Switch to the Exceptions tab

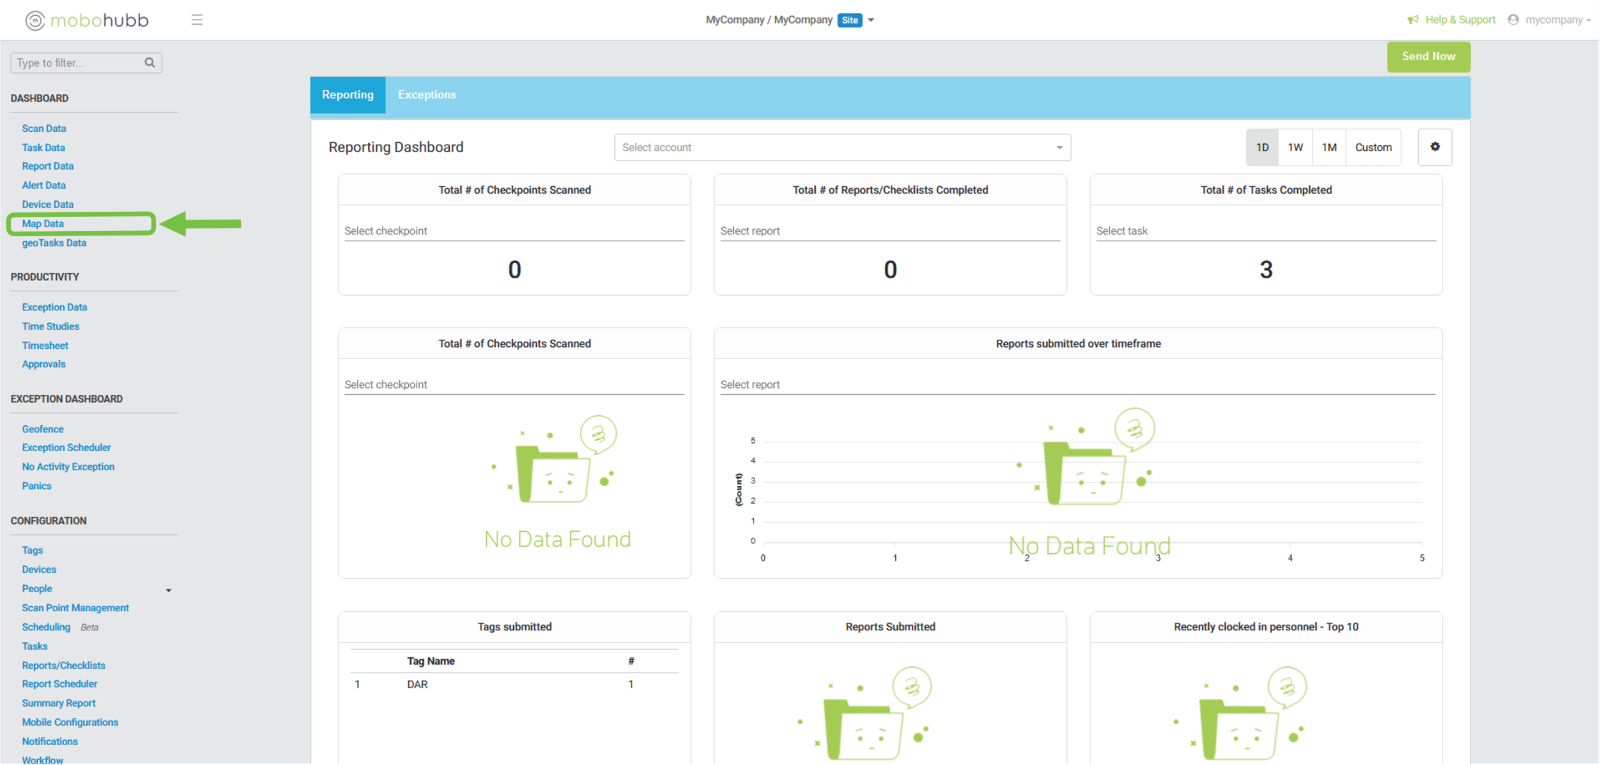[427, 95]
